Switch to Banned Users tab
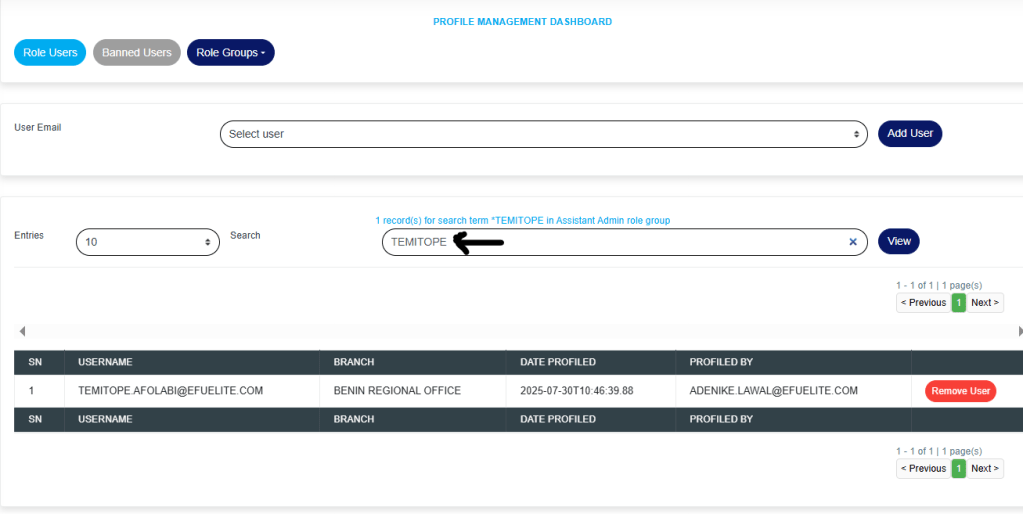Screen dimensions: 1023x514 click(137, 52)
